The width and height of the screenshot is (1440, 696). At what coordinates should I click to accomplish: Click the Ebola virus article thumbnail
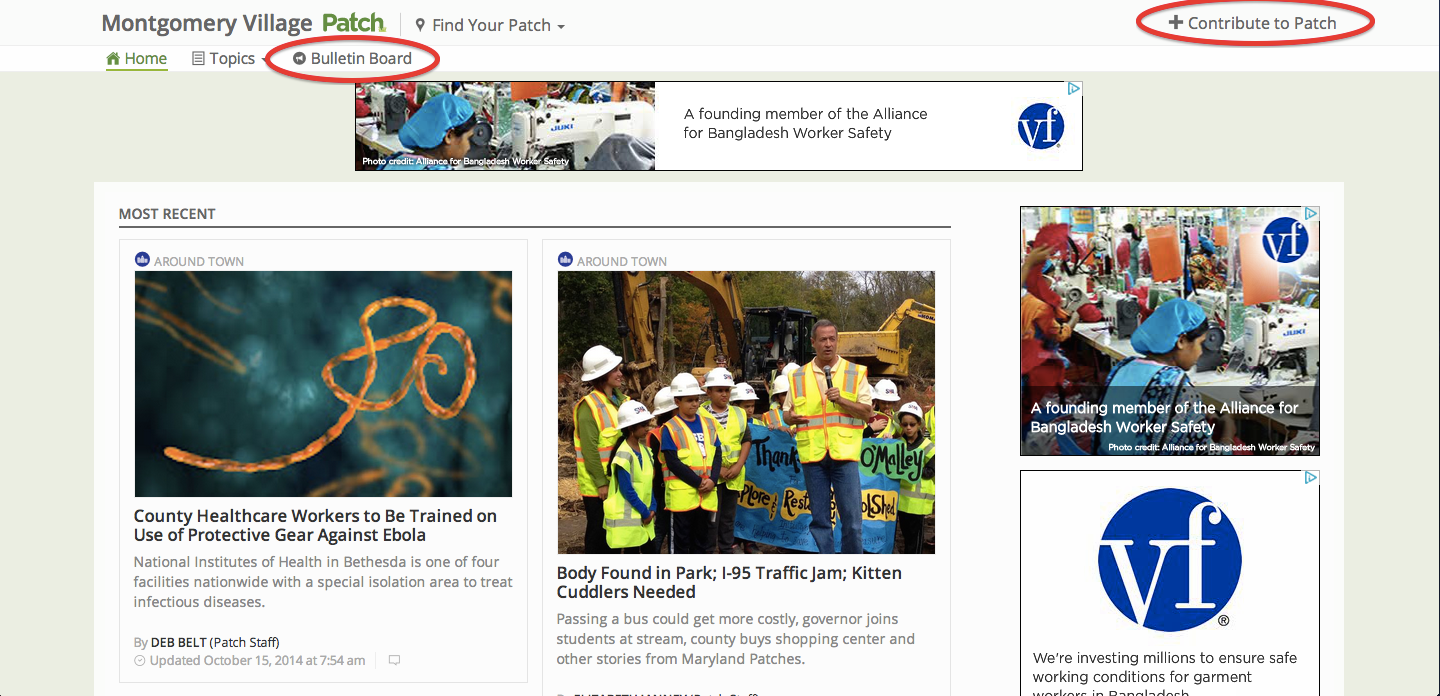(x=323, y=384)
